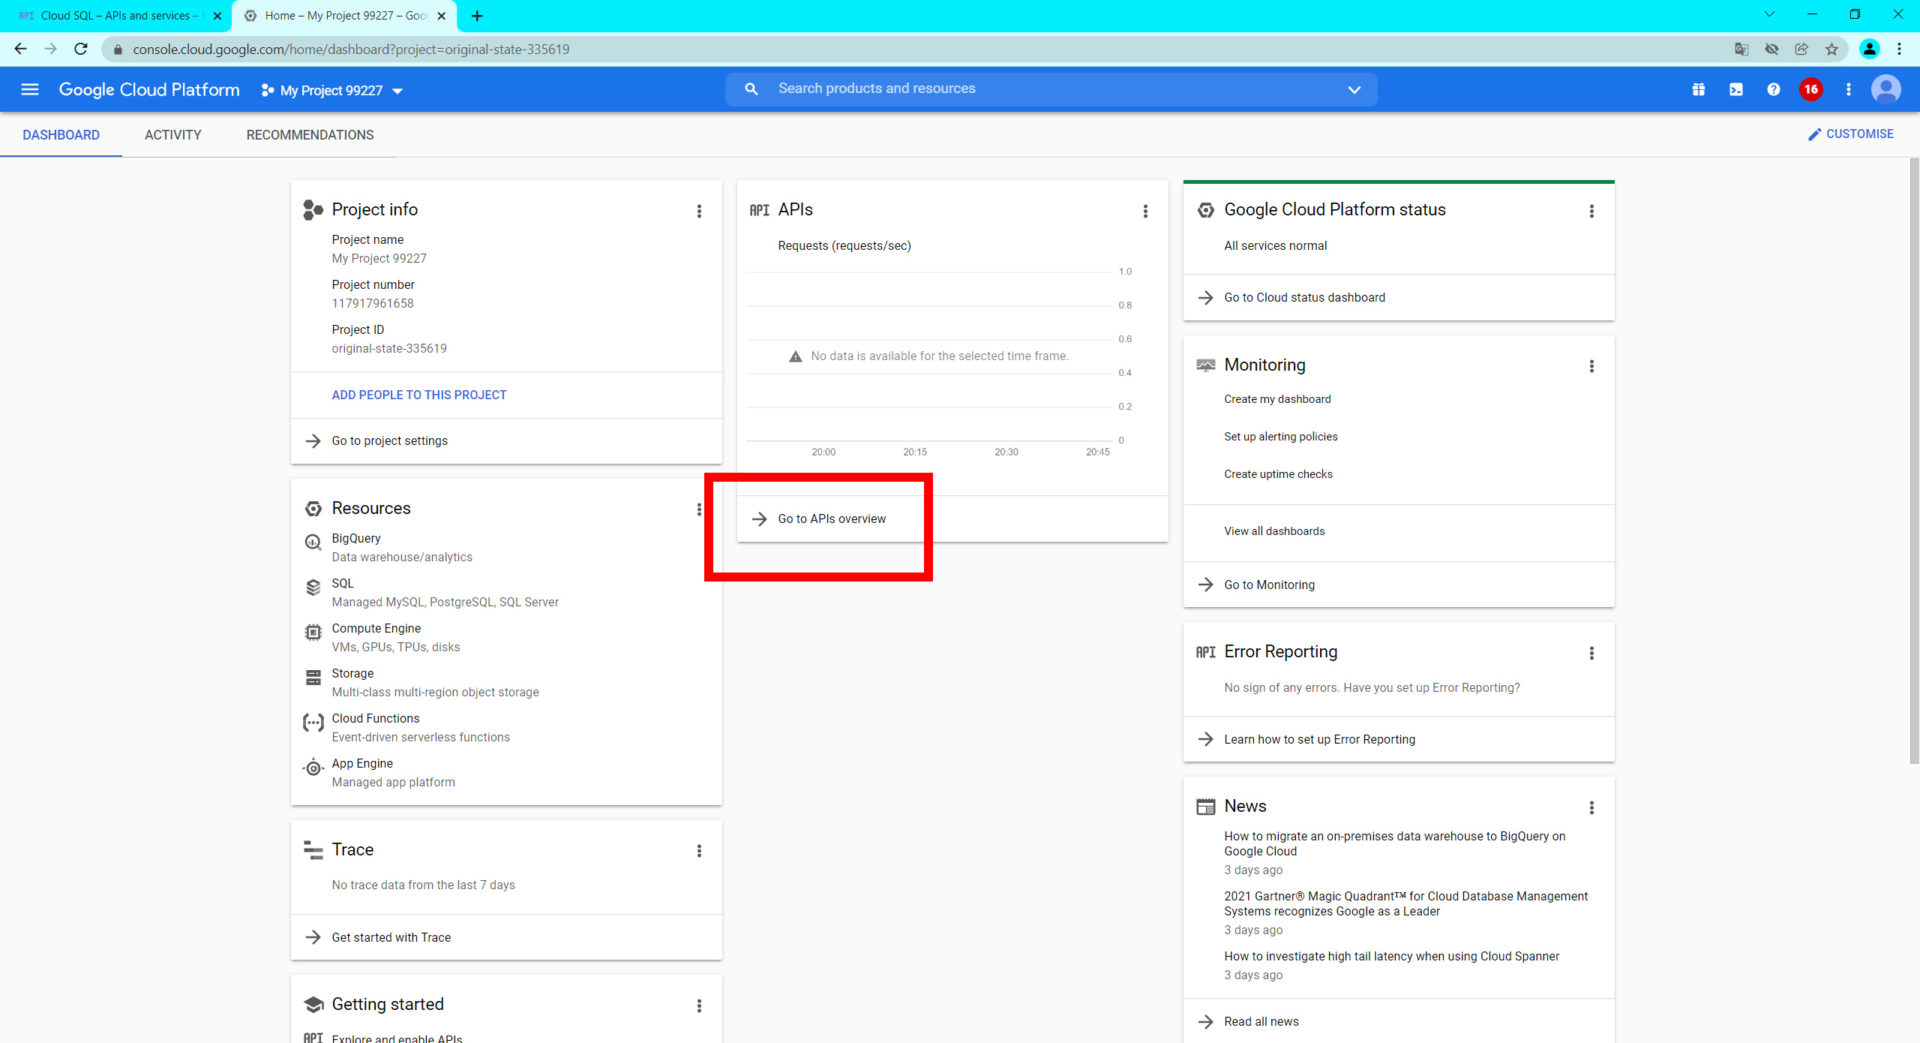The height and width of the screenshot is (1043, 1920).
Task: Select the Home – My Project 99227 browser tab
Action: pyautogui.click(x=345, y=16)
